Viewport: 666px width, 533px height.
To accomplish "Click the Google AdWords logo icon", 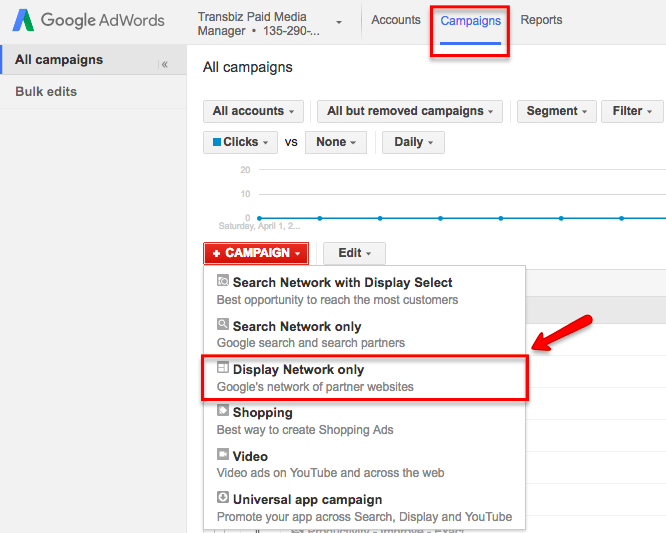I will click(24, 21).
